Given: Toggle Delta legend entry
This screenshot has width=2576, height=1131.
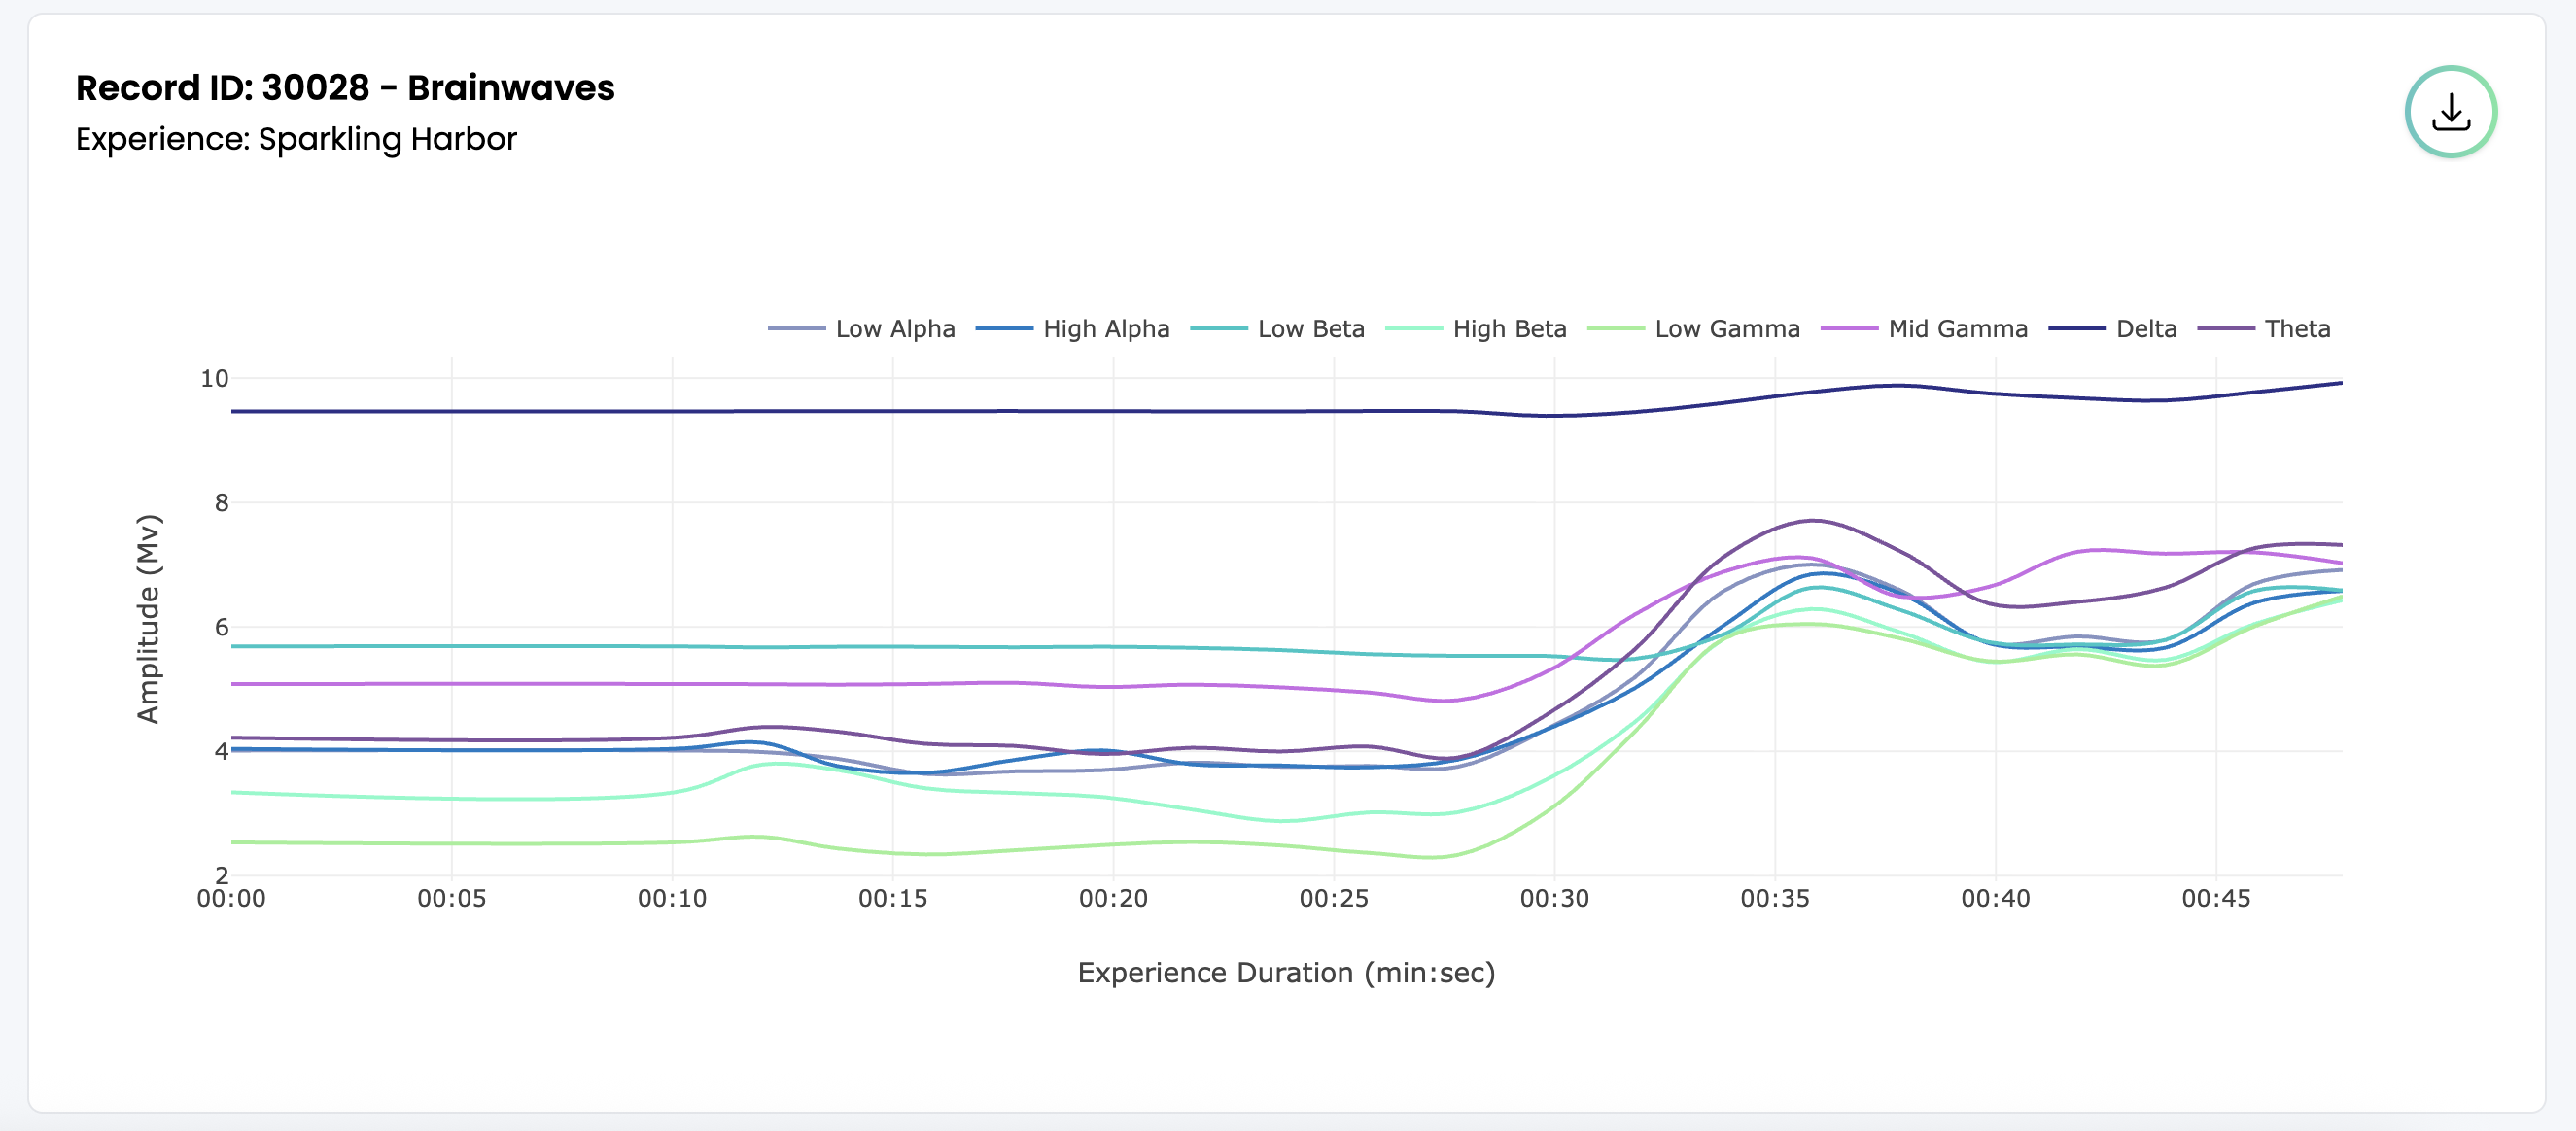Looking at the screenshot, I should (x=2145, y=329).
